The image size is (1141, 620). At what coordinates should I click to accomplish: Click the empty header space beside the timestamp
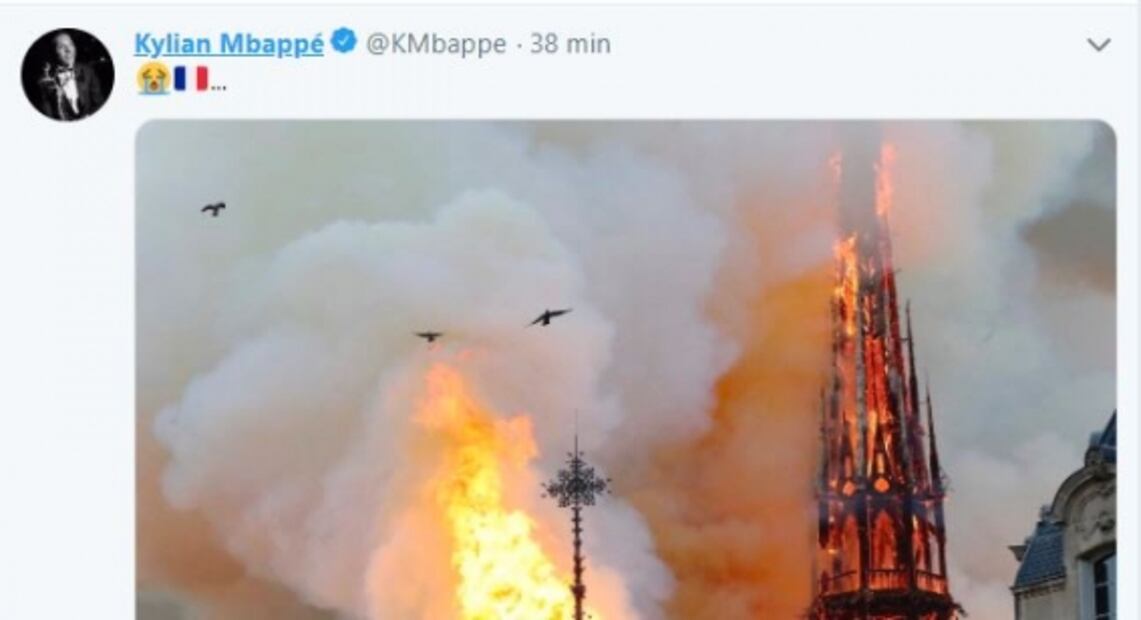(844, 44)
